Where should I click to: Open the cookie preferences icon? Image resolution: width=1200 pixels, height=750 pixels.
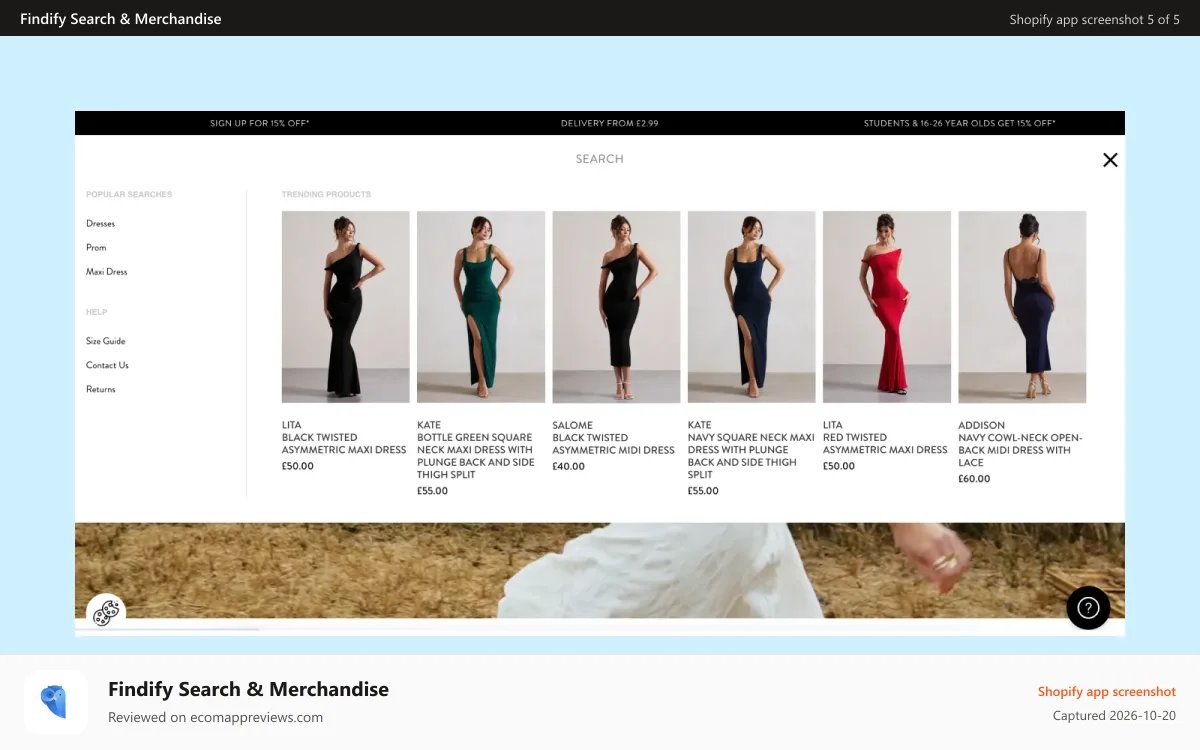coord(106,612)
